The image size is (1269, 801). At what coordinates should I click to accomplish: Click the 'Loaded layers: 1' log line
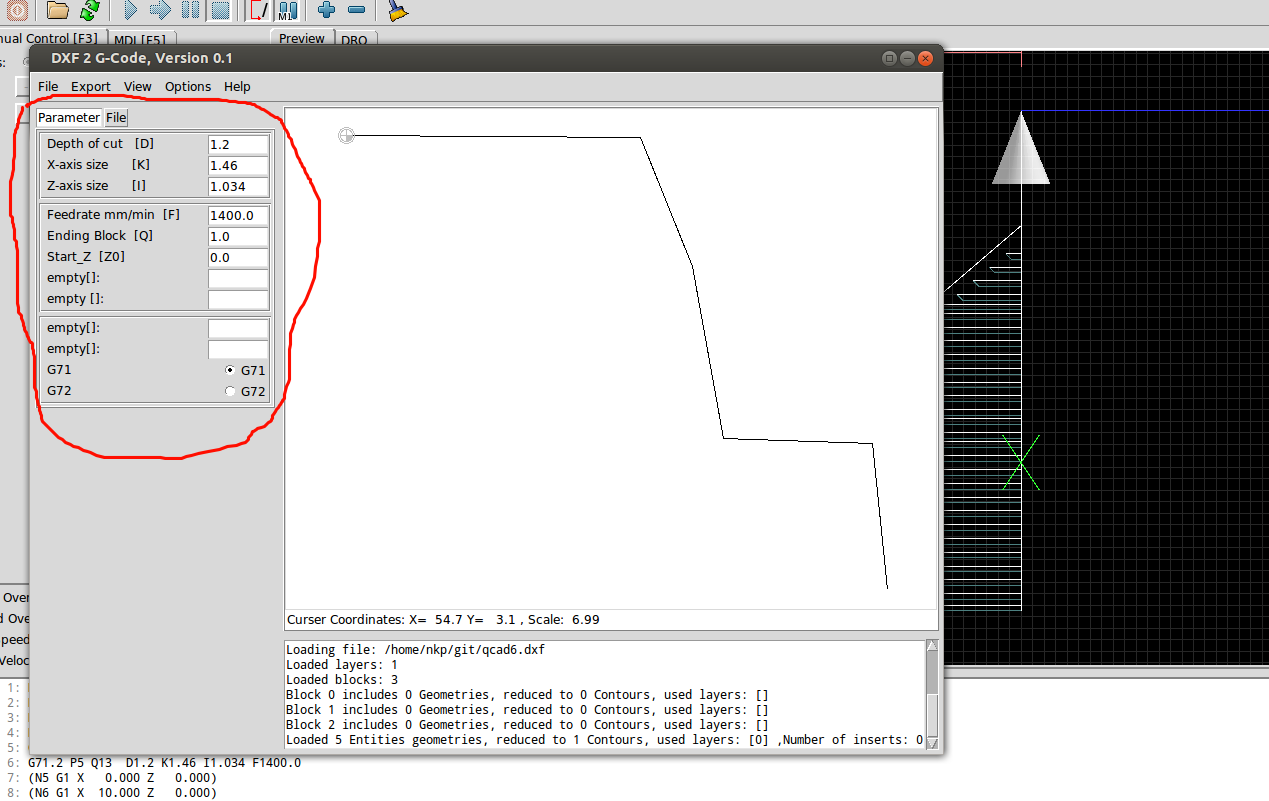342,665
